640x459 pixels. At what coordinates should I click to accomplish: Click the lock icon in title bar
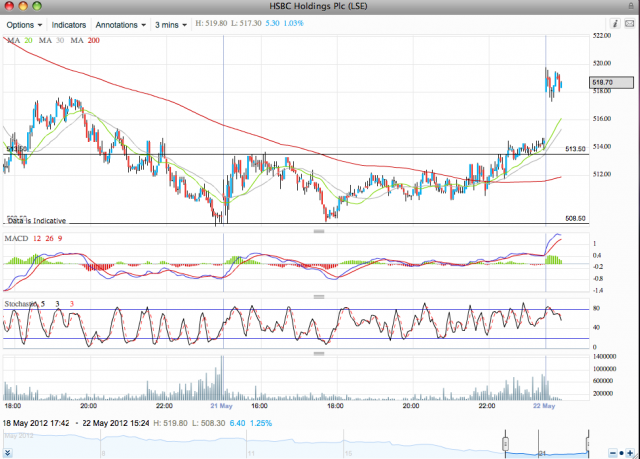[631, 6]
